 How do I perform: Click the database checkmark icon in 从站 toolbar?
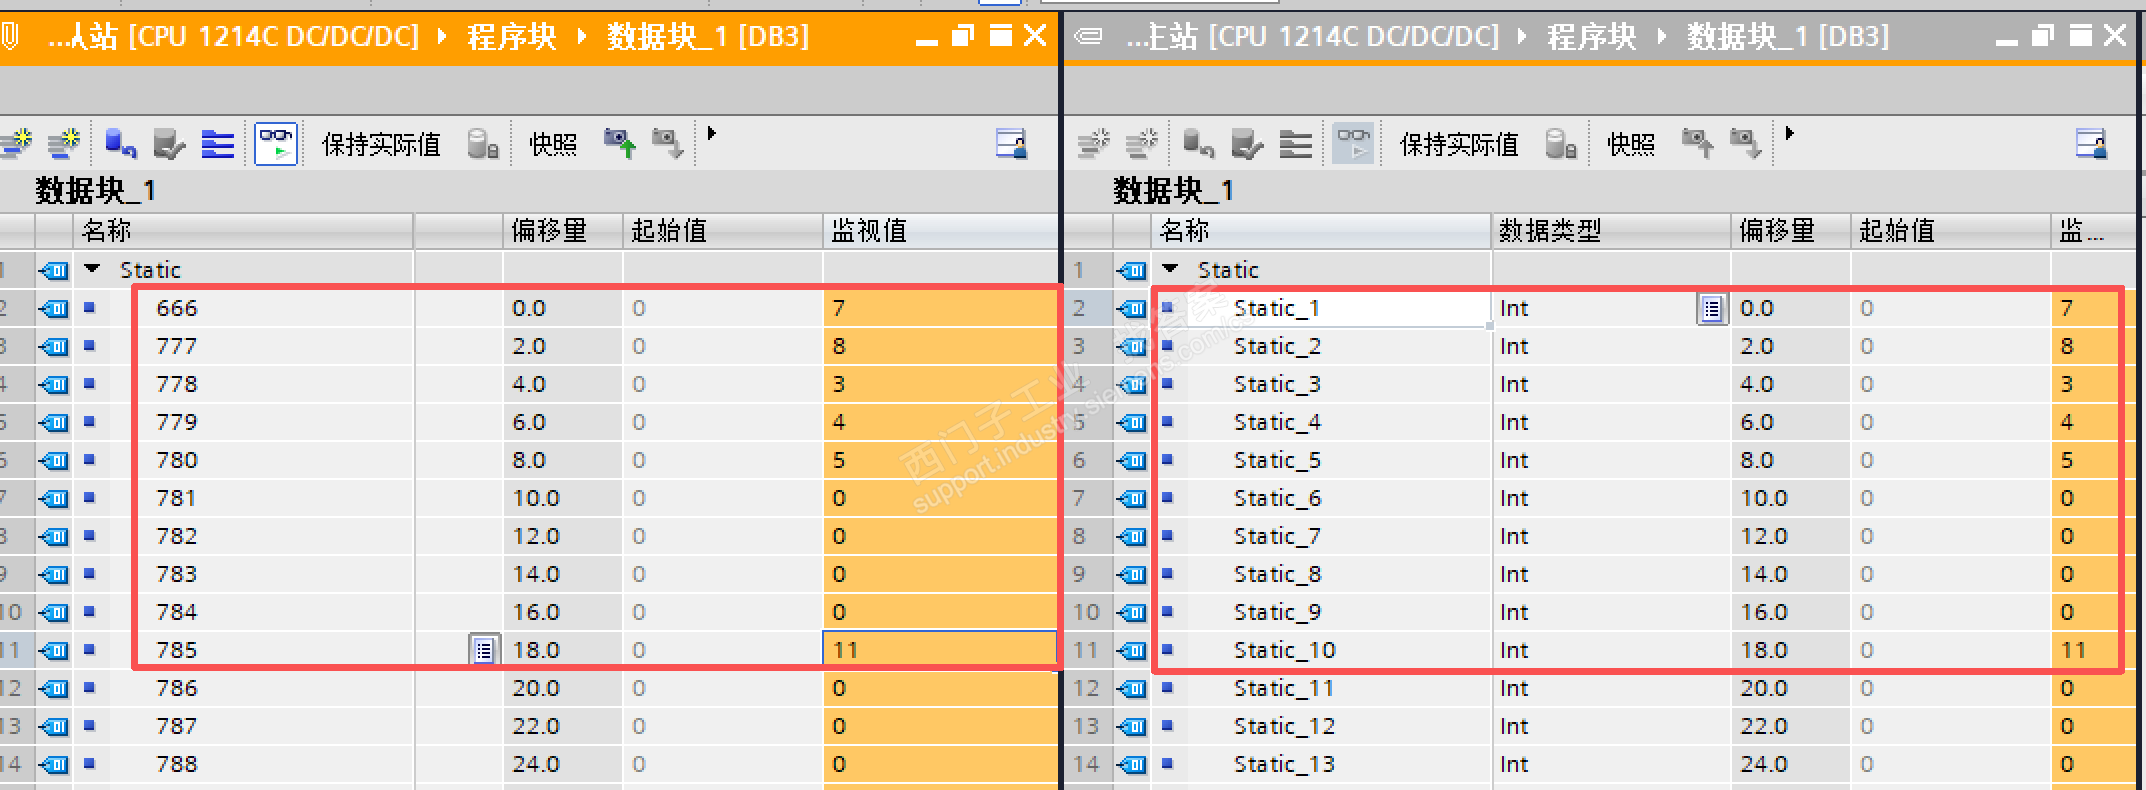click(169, 144)
